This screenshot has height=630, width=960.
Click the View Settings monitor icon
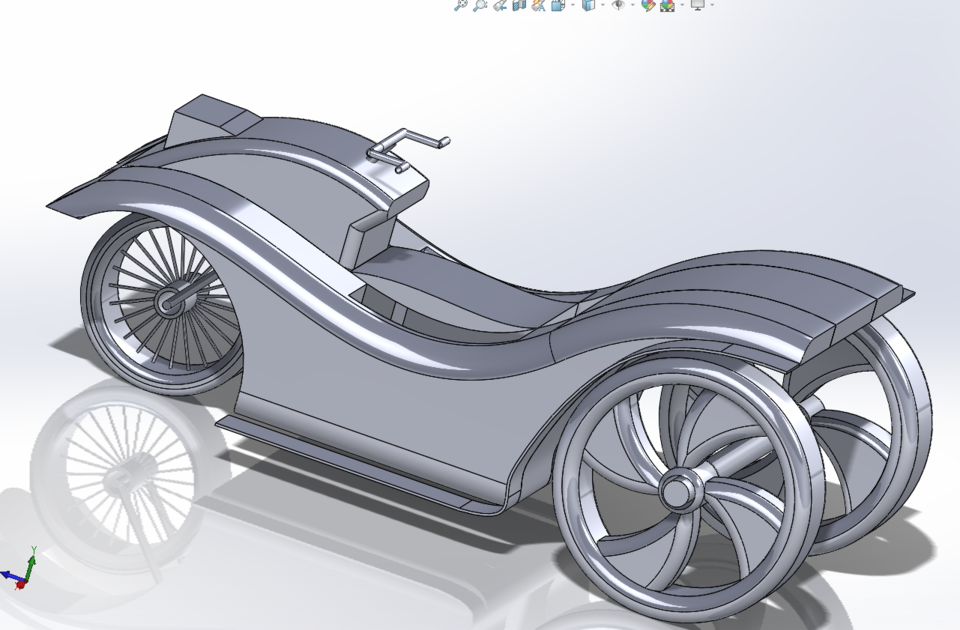(x=698, y=8)
